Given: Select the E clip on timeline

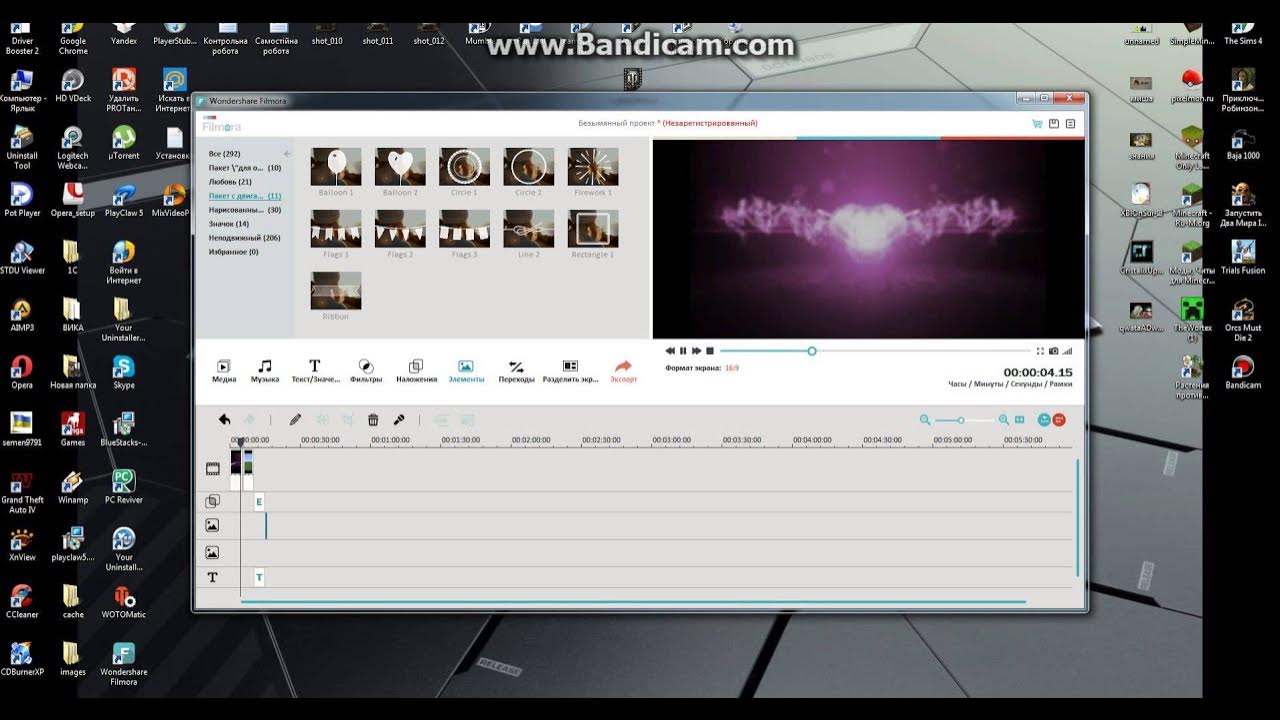Looking at the screenshot, I should (x=259, y=502).
